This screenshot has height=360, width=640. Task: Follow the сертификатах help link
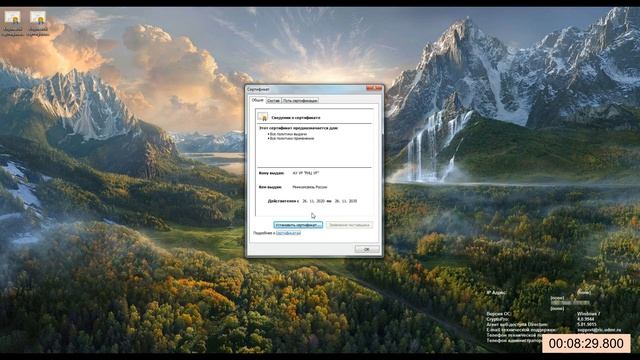point(288,233)
